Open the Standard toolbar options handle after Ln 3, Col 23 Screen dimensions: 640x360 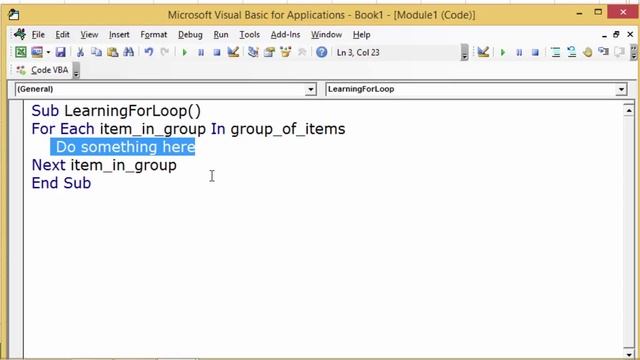click(464, 52)
